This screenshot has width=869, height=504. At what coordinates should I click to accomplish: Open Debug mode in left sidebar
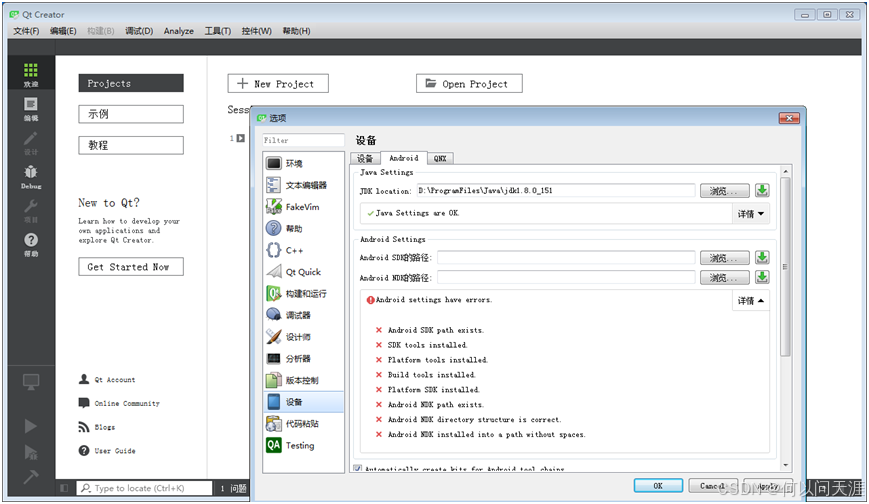(31, 176)
